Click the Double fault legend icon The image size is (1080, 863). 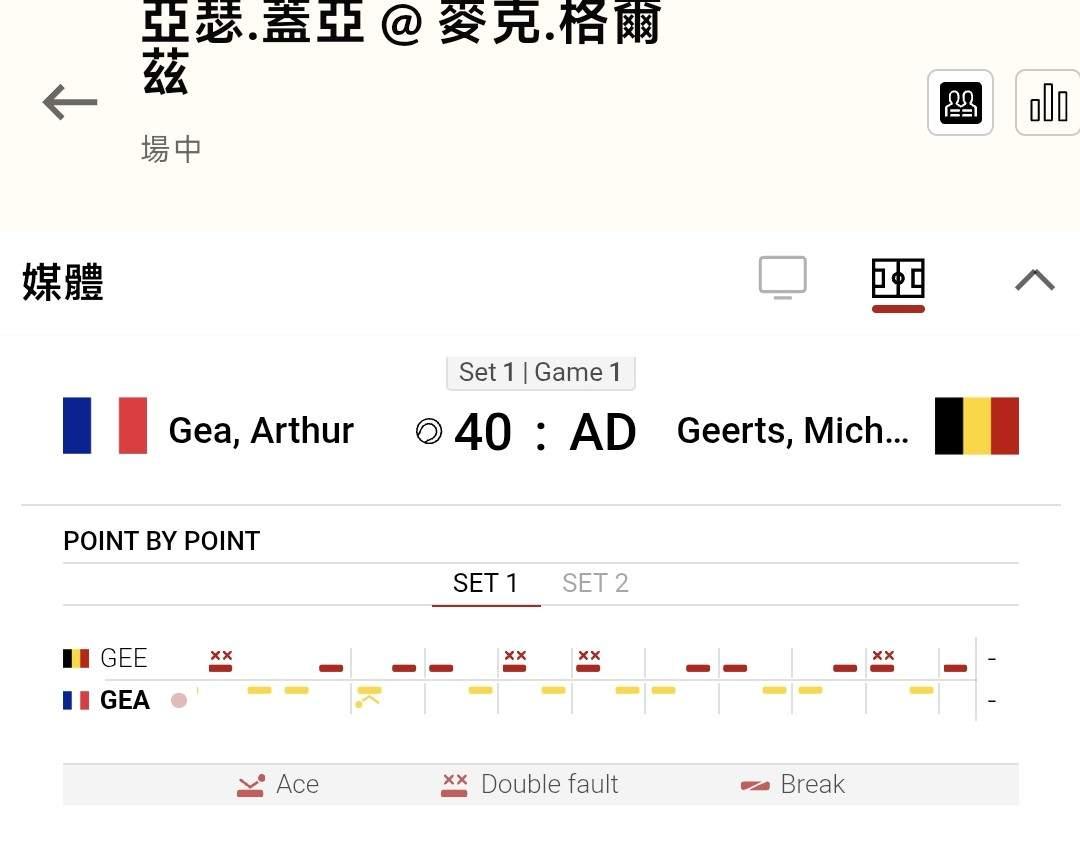point(454,785)
